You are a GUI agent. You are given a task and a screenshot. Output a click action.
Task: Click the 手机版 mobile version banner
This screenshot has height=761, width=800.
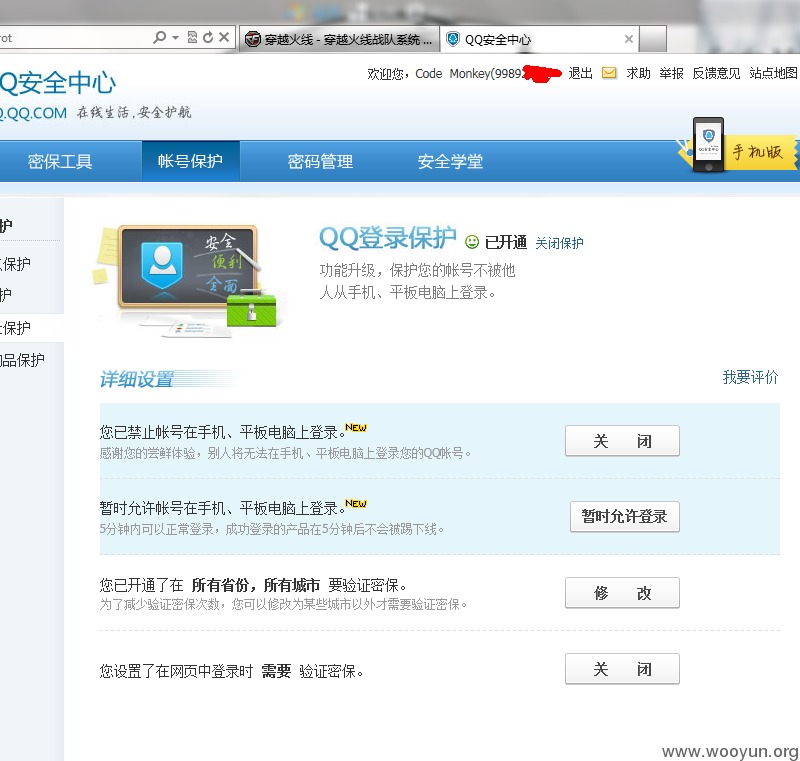[x=738, y=147]
